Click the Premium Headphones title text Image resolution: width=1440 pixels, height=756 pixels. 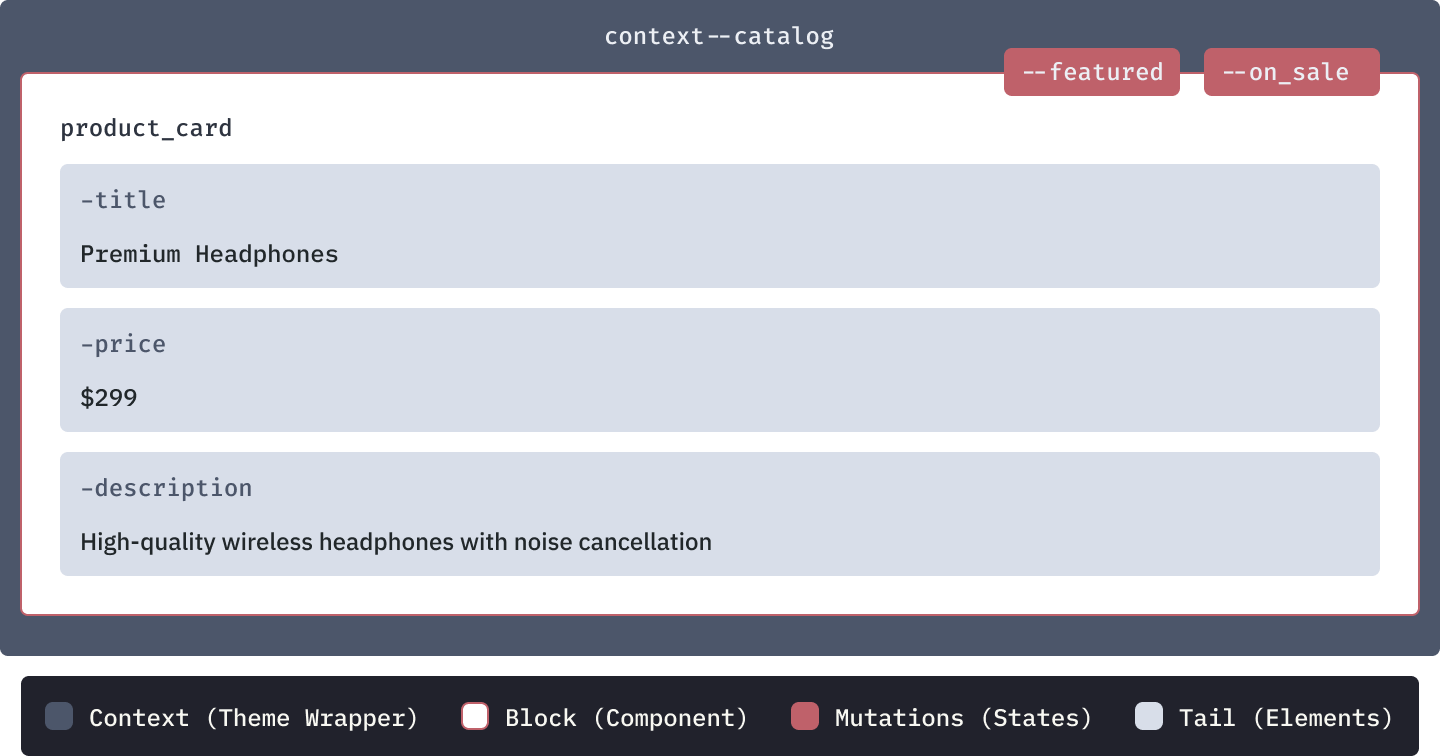[x=209, y=254]
